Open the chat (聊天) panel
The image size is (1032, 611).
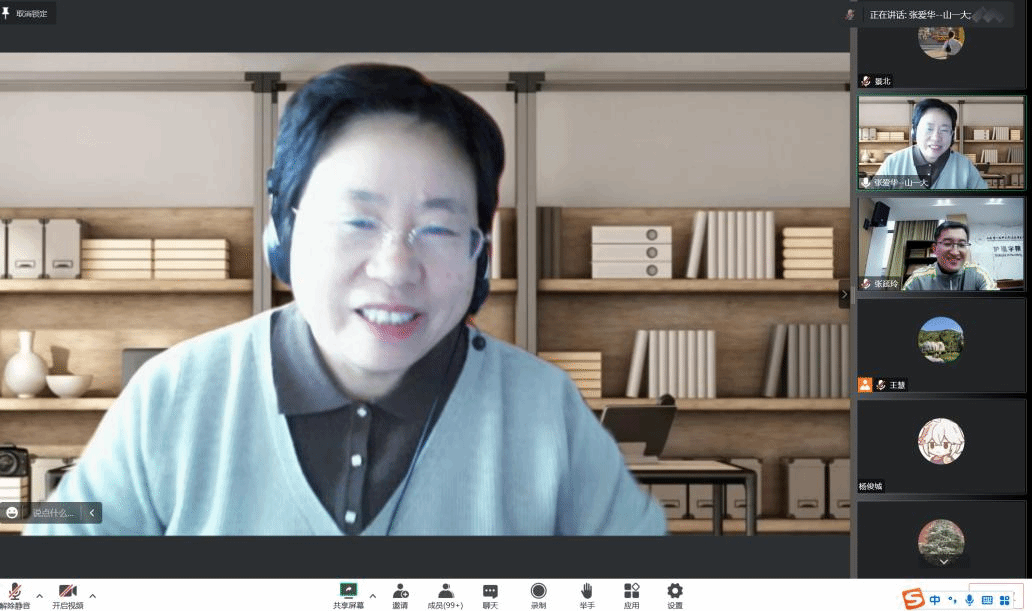(490, 591)
